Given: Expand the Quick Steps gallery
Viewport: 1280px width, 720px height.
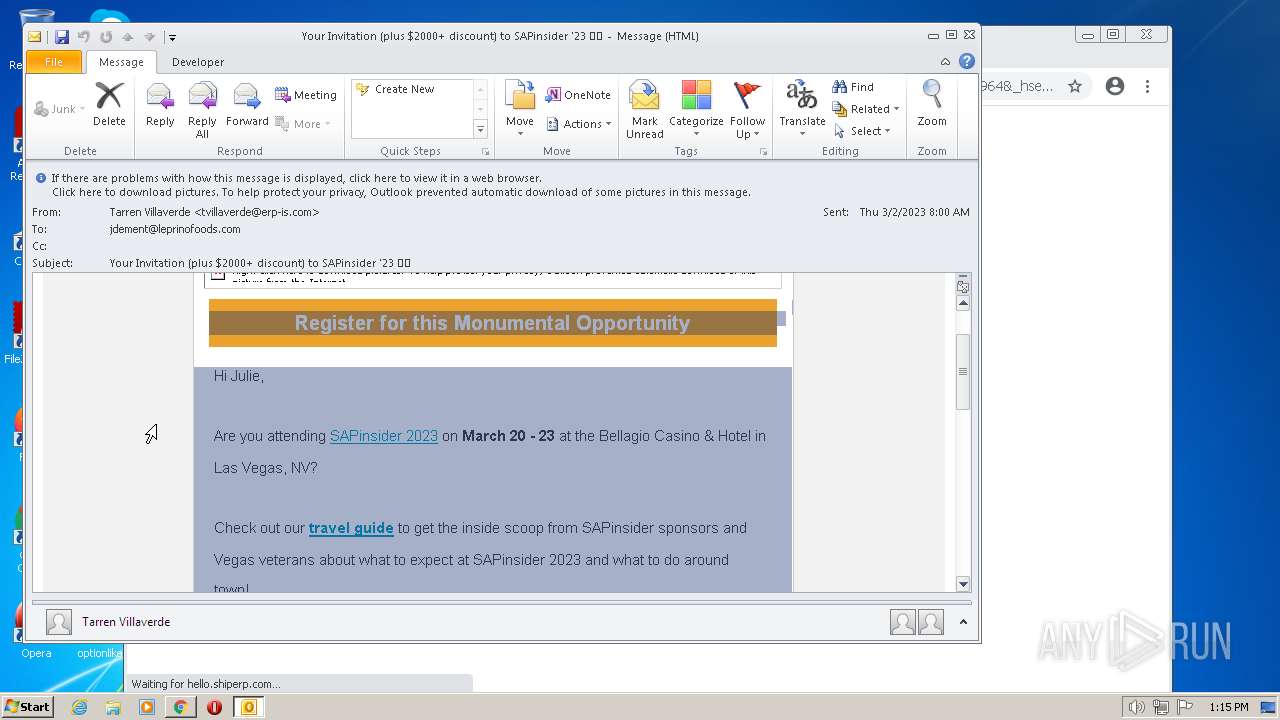Looking at the screenshot, I should click(x=480, y=129).
